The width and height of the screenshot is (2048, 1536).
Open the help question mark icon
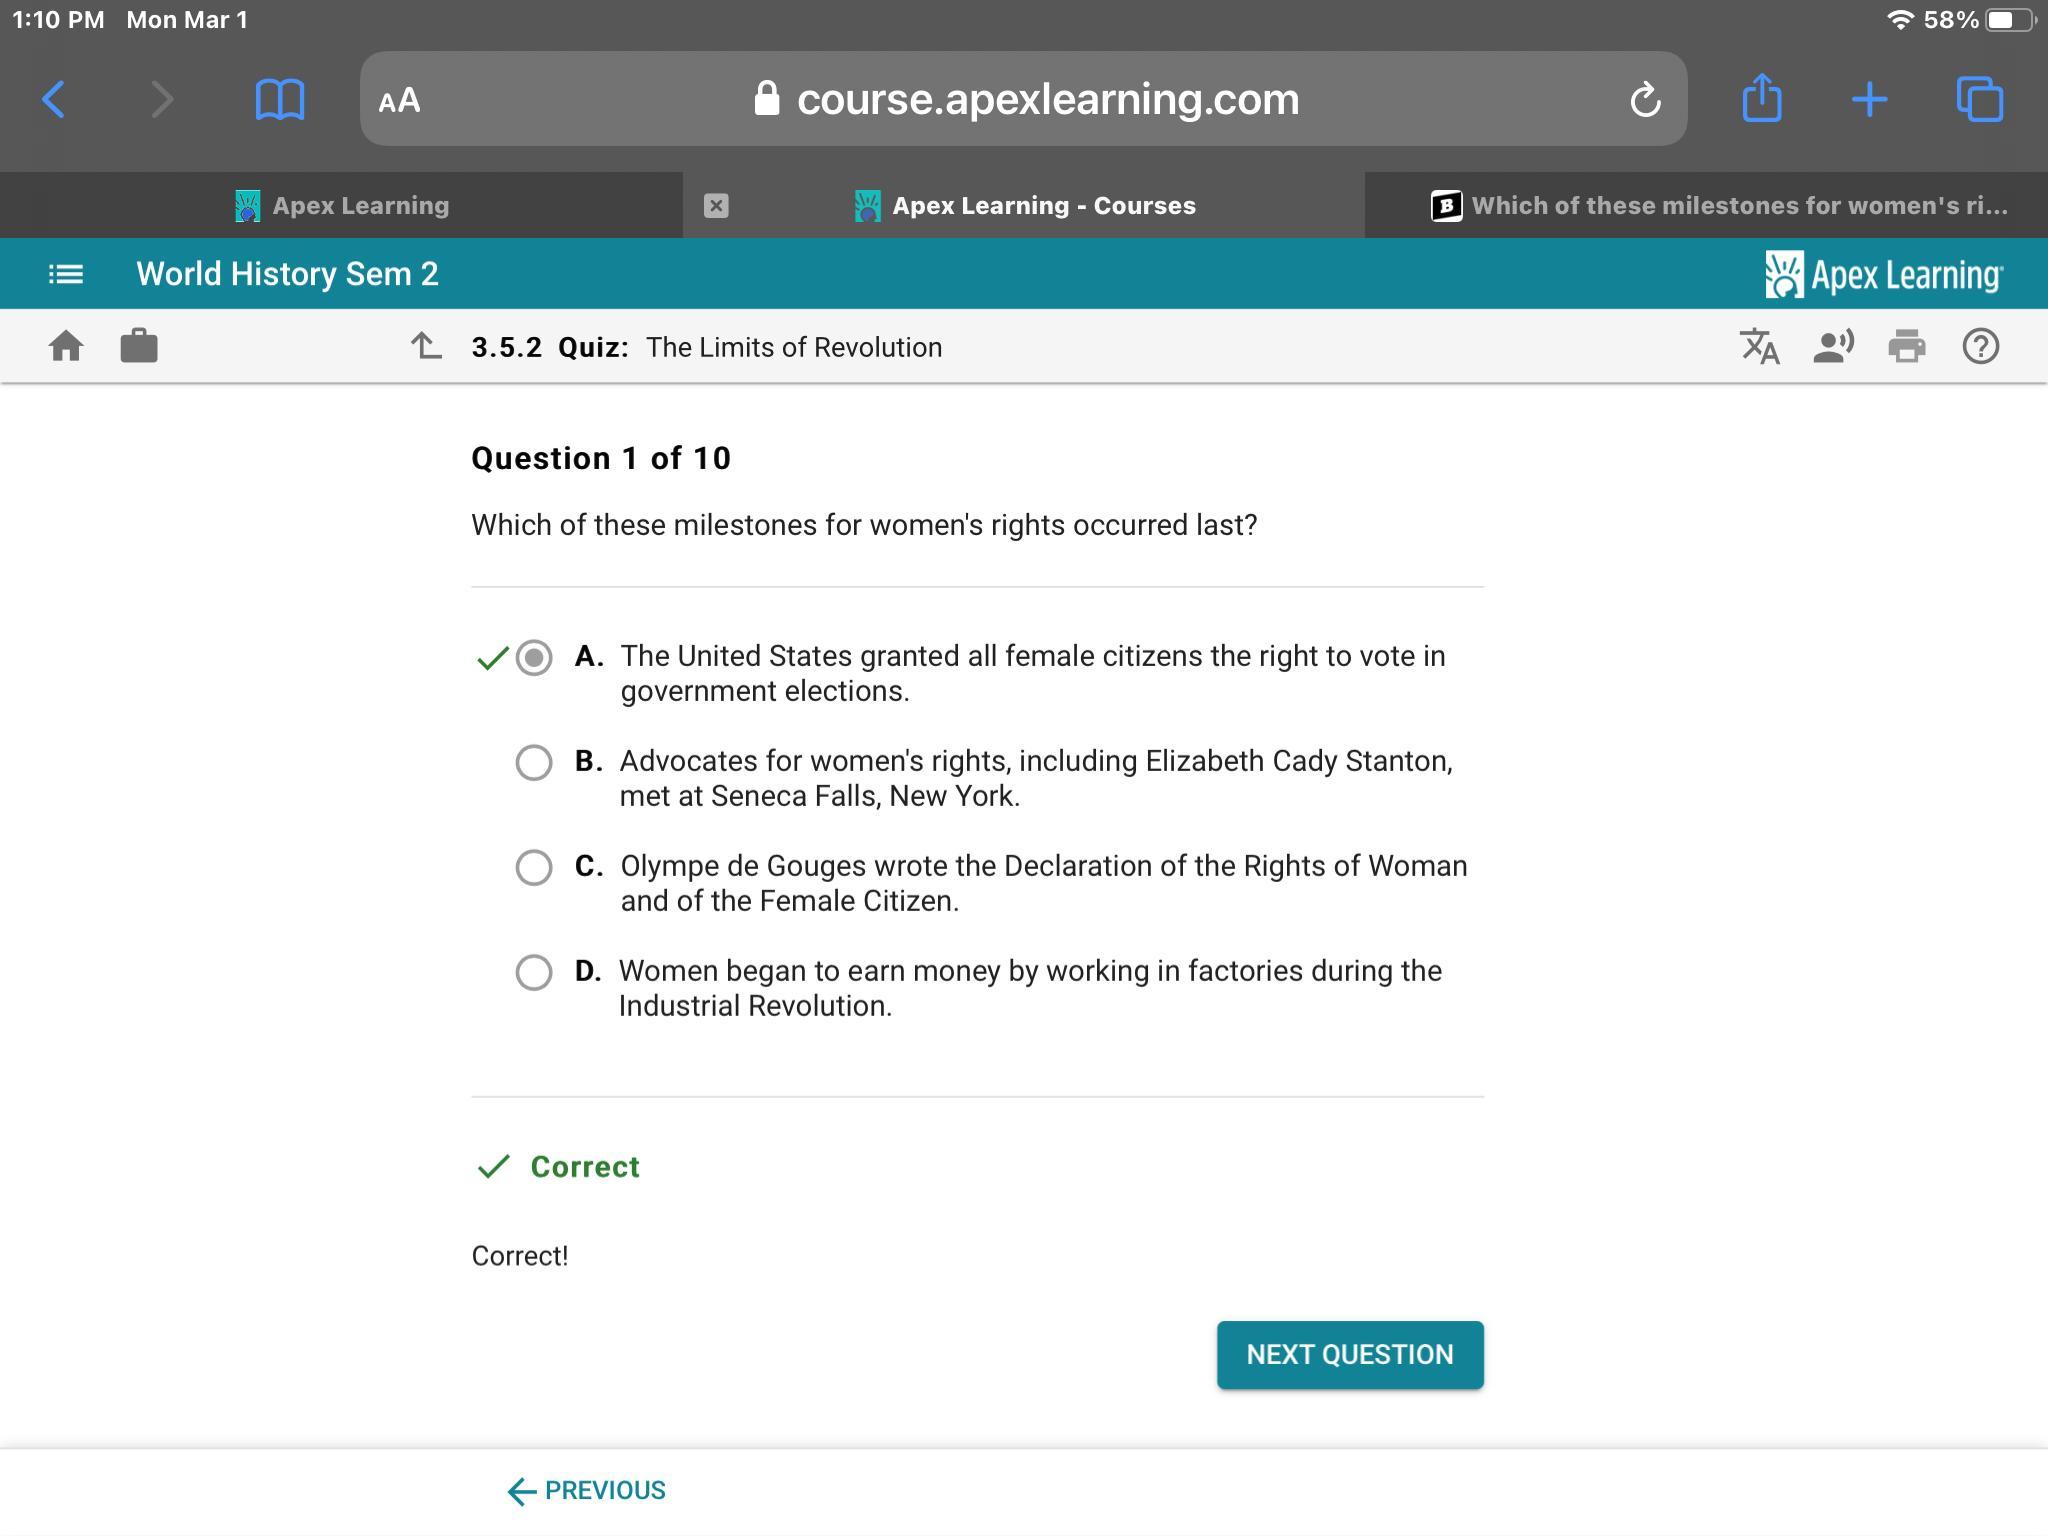1980,347
